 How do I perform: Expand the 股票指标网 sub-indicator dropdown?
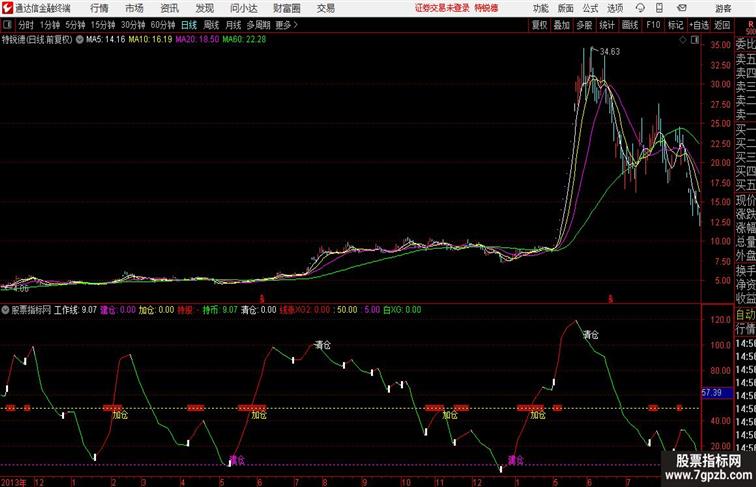(x=5, y=310)
